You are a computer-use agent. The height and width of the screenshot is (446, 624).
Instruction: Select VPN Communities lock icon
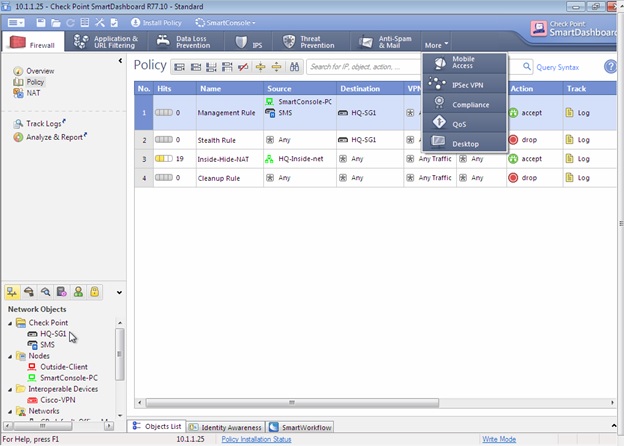(95, 292)
